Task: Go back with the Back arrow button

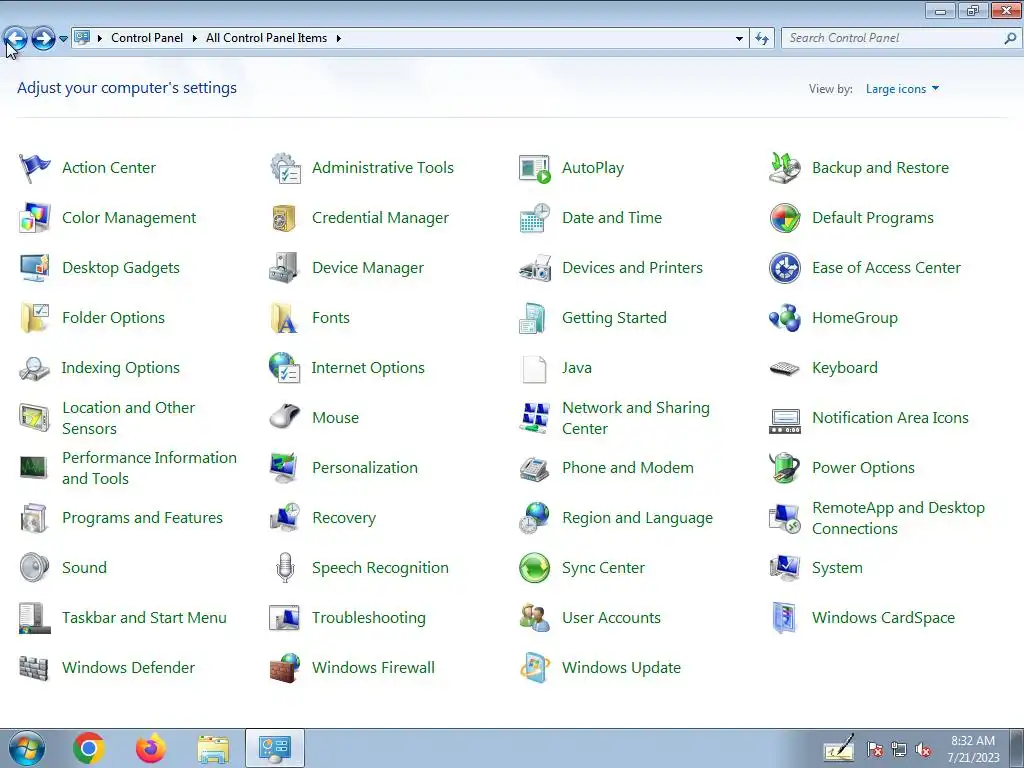Action: (16, 39)
